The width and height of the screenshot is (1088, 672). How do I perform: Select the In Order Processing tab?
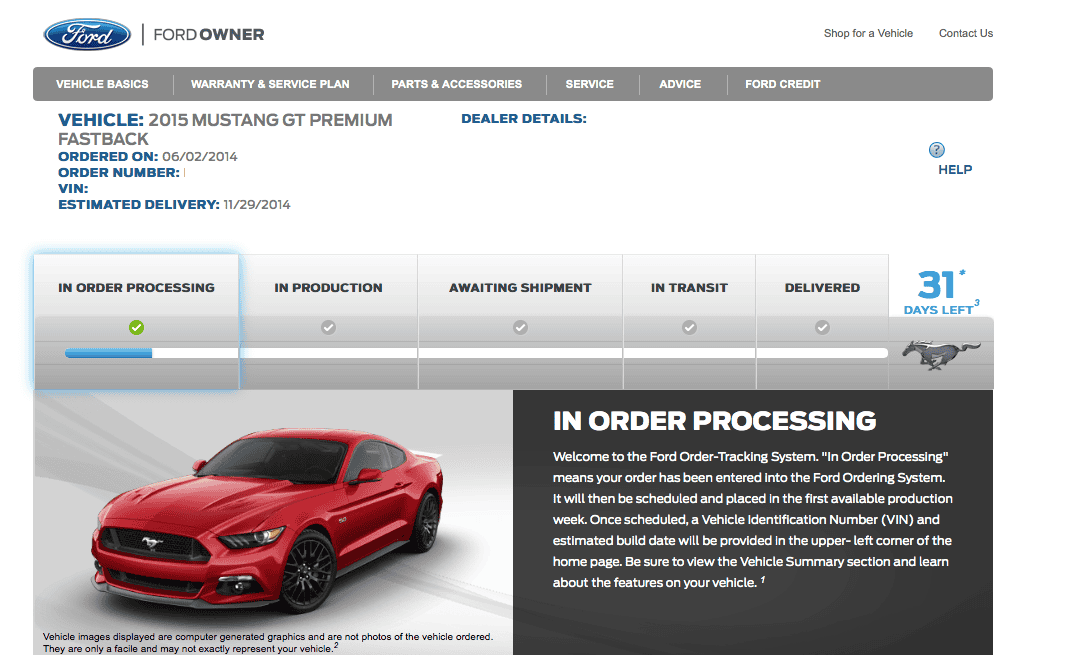136,321
